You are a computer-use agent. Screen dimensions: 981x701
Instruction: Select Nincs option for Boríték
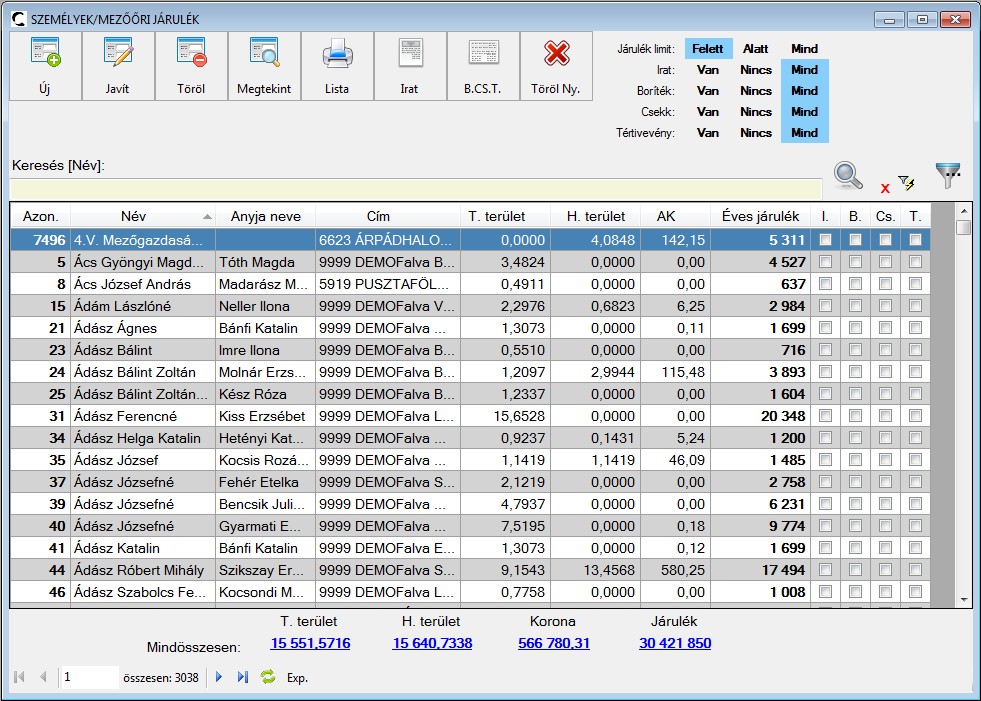756,91
